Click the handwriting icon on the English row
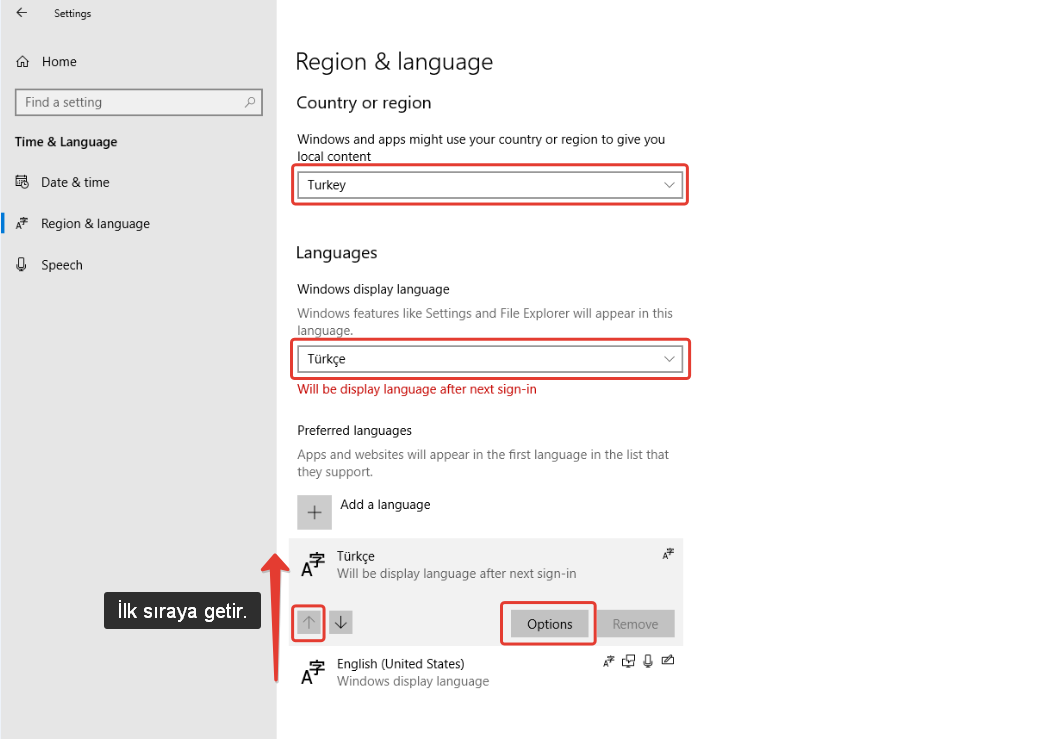Viewport: 1038px width, 739px height. pyautogui.click(x=668, y=660)
